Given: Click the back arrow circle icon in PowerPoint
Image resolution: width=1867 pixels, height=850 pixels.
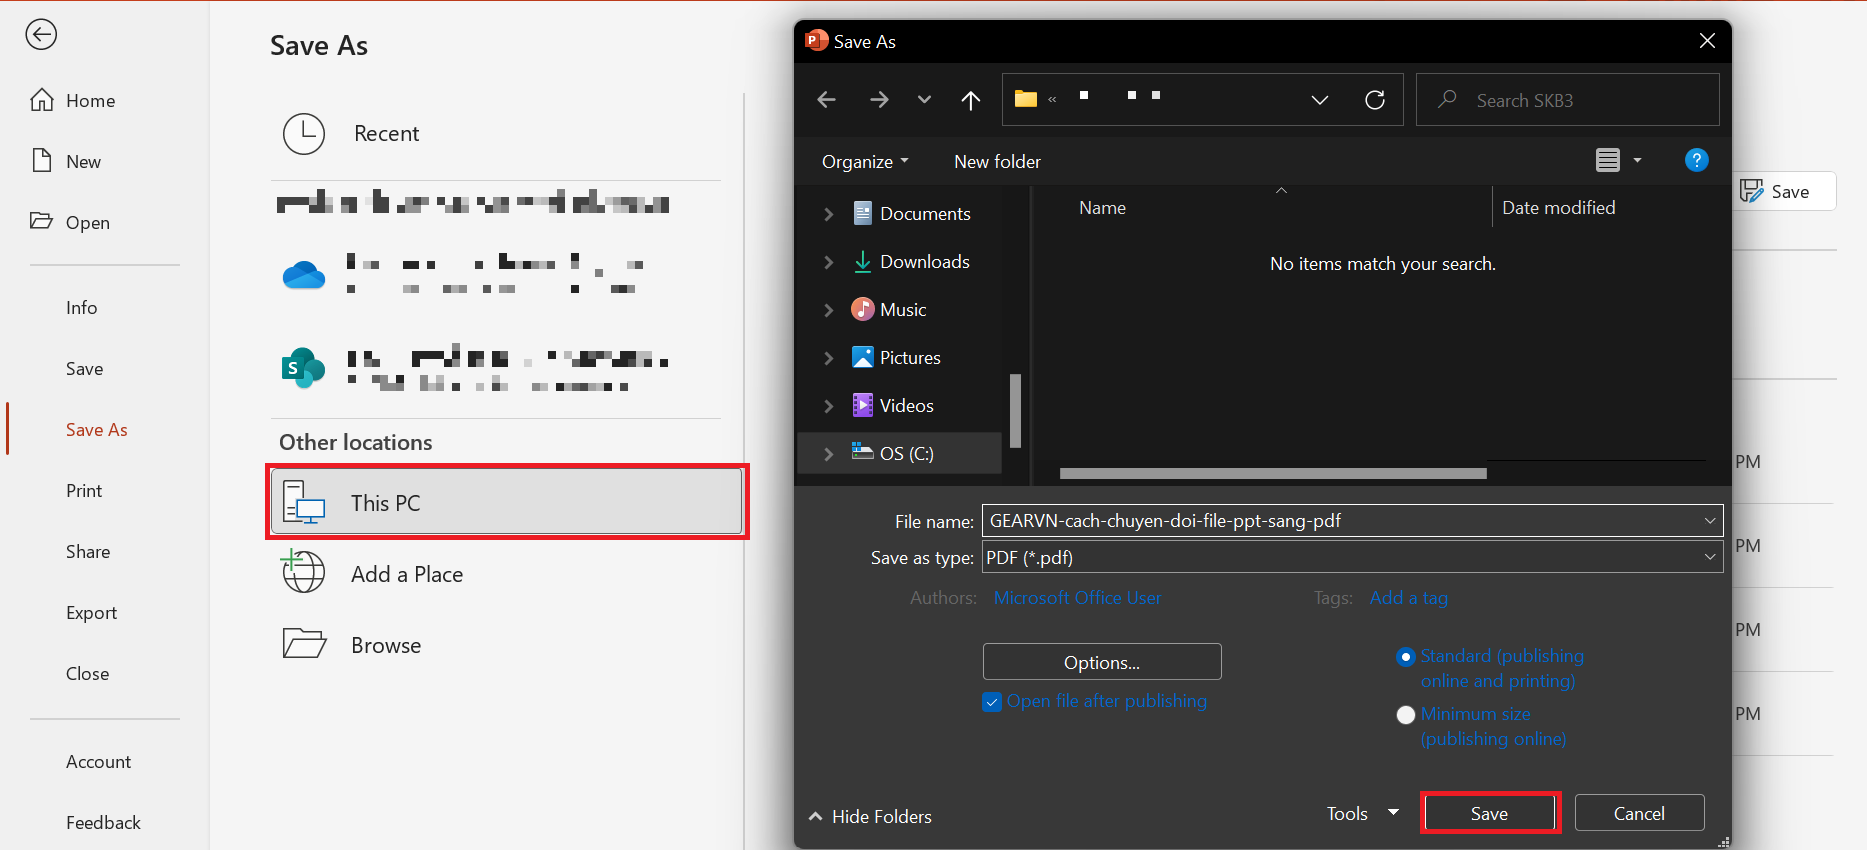Looking at the screenshot, I should pos(41,35).
